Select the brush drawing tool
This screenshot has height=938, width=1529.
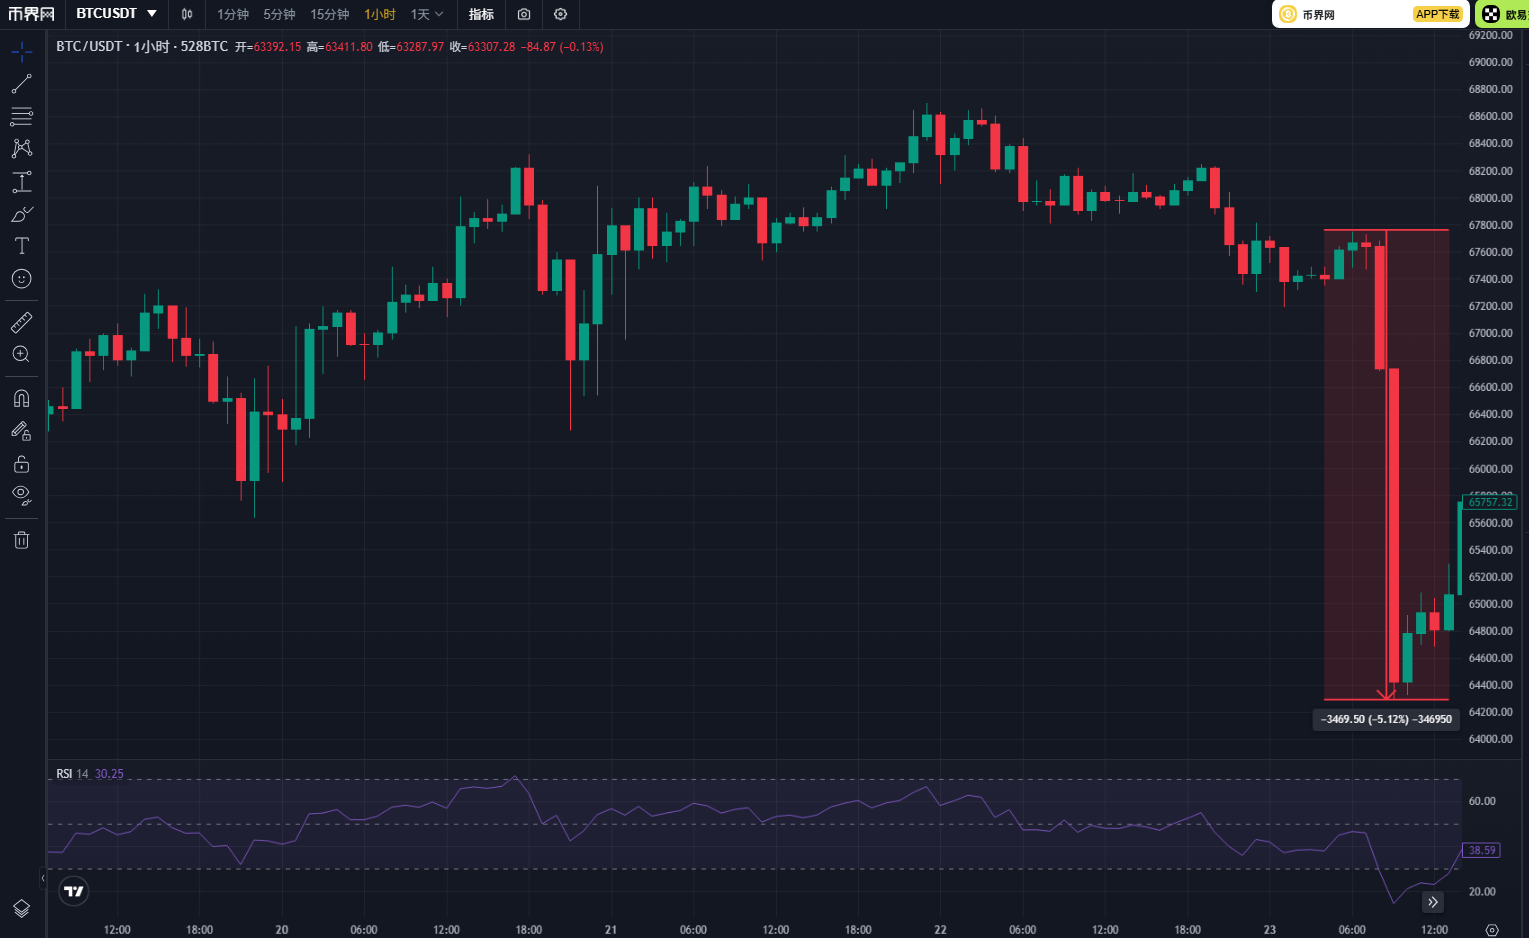pyautogui.click(x=22, y=214)
